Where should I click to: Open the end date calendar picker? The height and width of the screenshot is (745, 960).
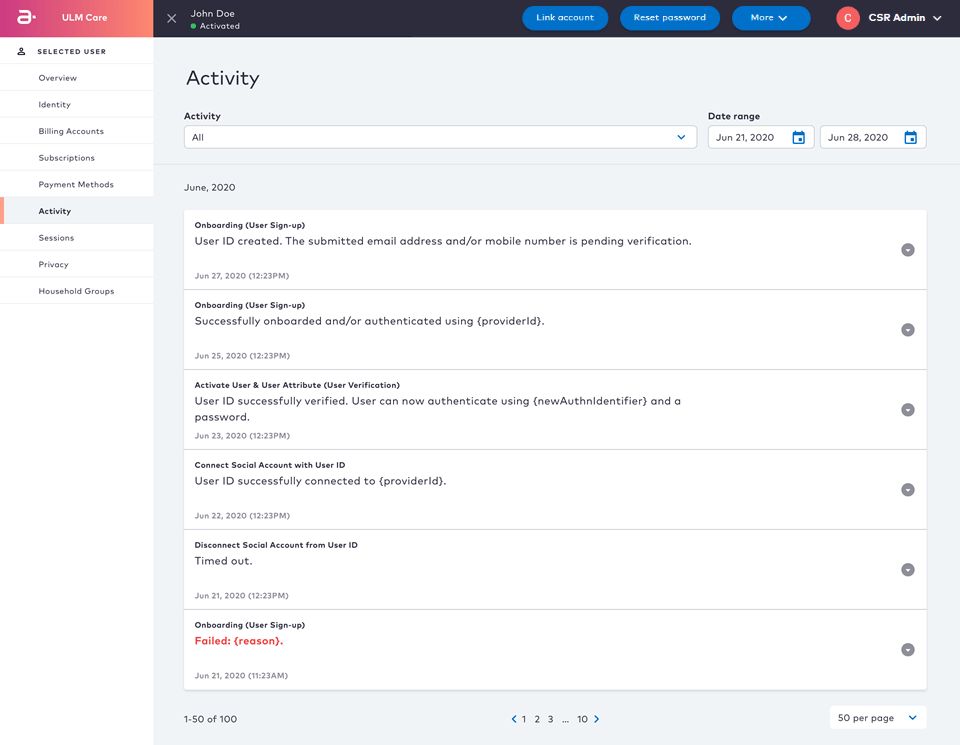(910, 137)
